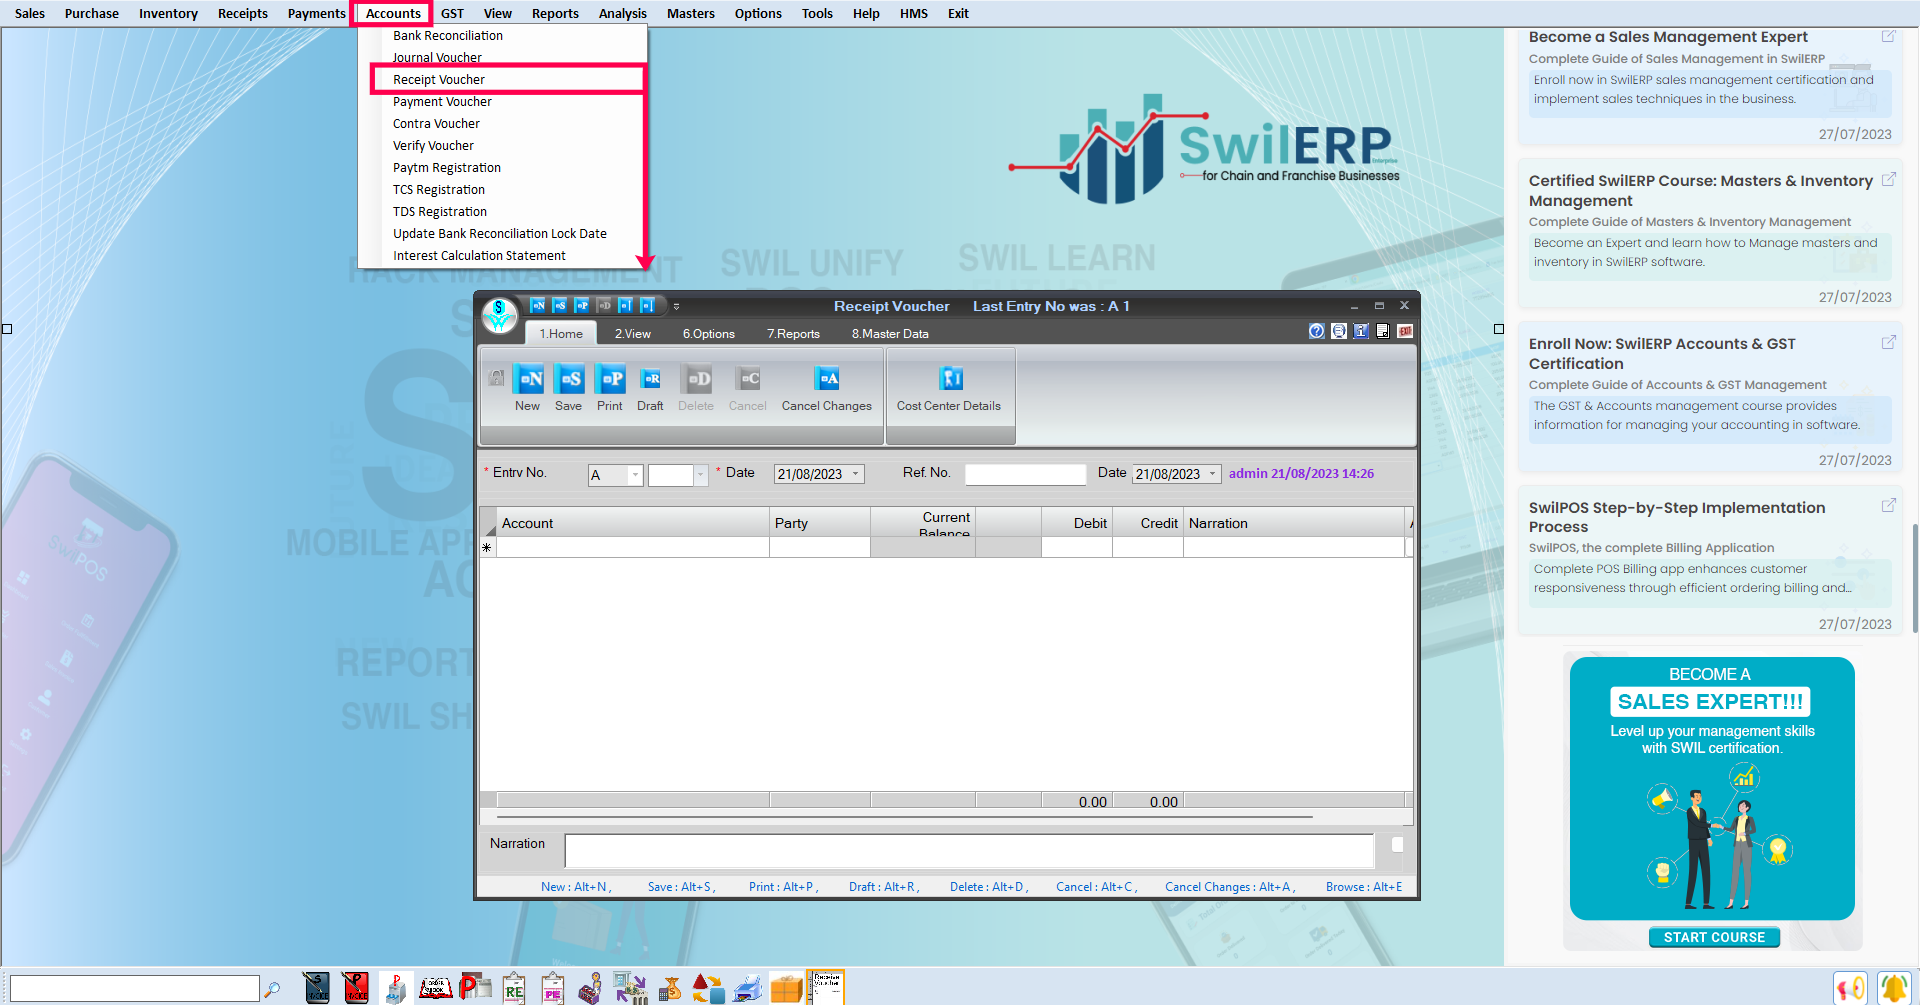This screenshot has width=1920, height=1005.
Task: Click the P quick-access icon in title bar
Action: pyautogui.click(x=582, y=306)
